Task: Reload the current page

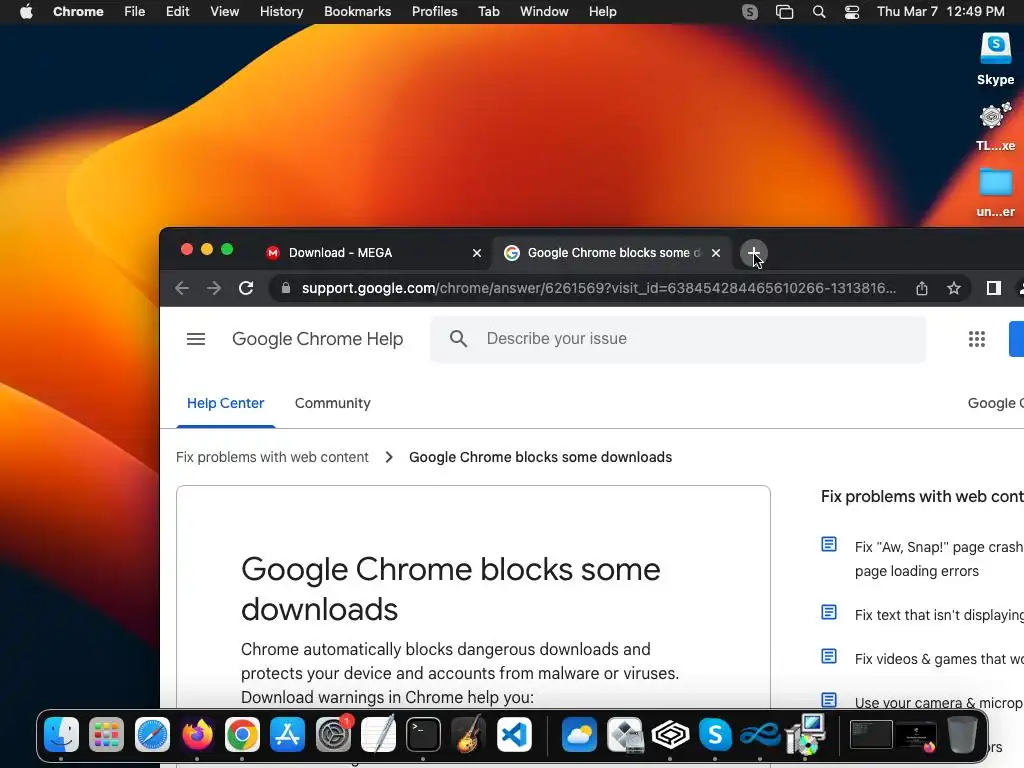Action: point(246,288)
